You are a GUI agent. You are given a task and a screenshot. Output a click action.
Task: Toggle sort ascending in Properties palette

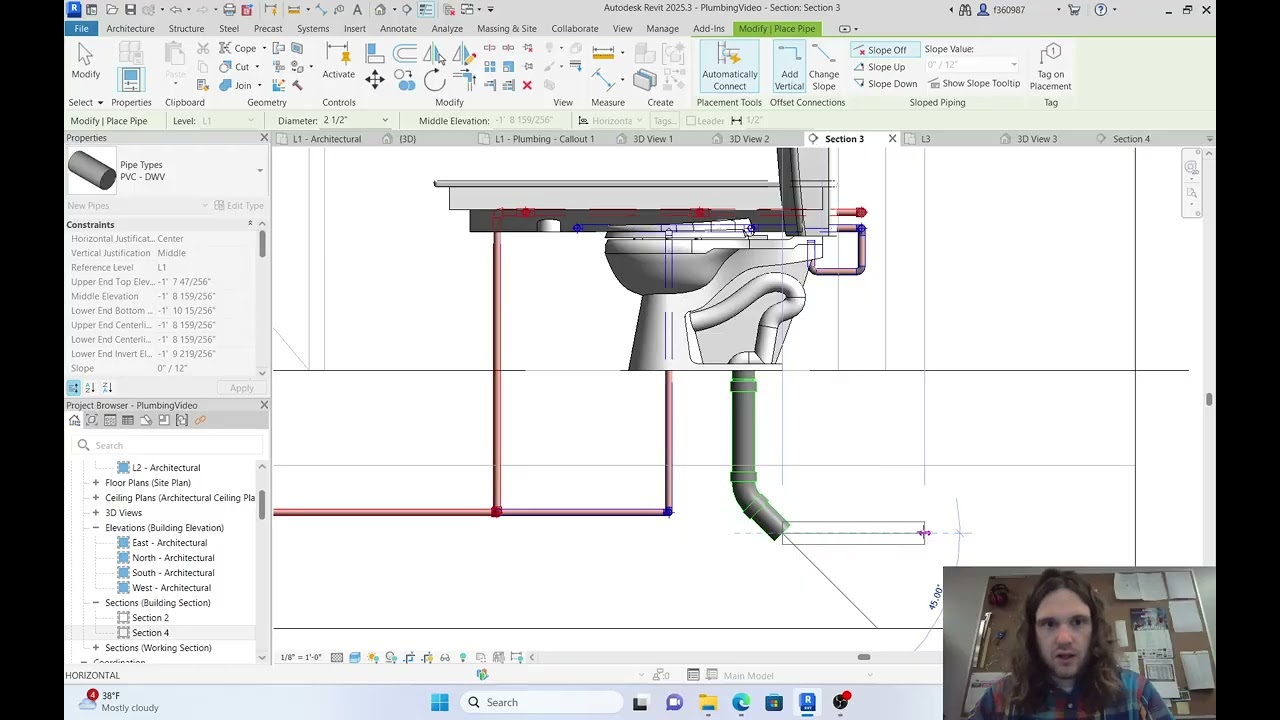coord(90,387)
